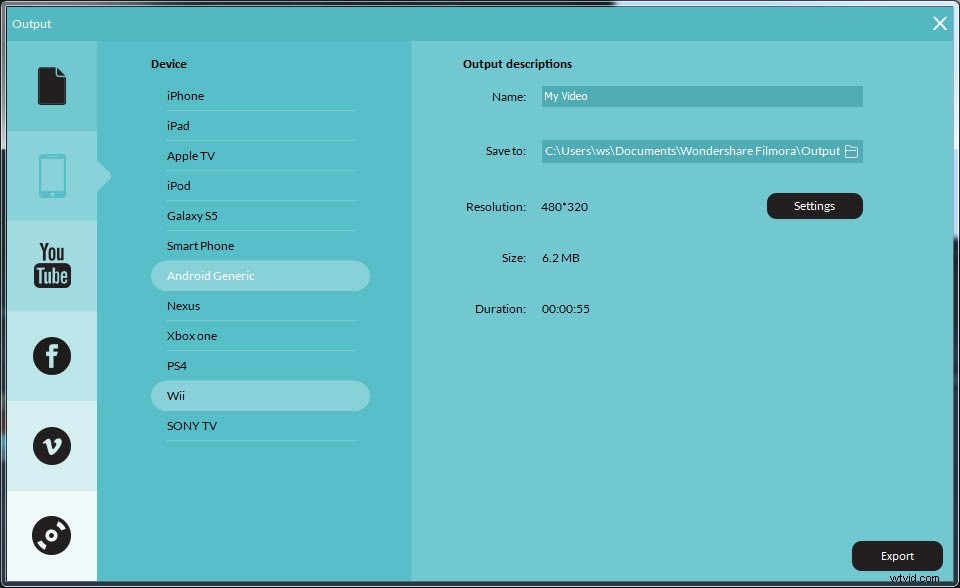Viewport: 960px width, 588px height.
Task: Choose the Facebook sharing option
Action: tap(51, 355)
